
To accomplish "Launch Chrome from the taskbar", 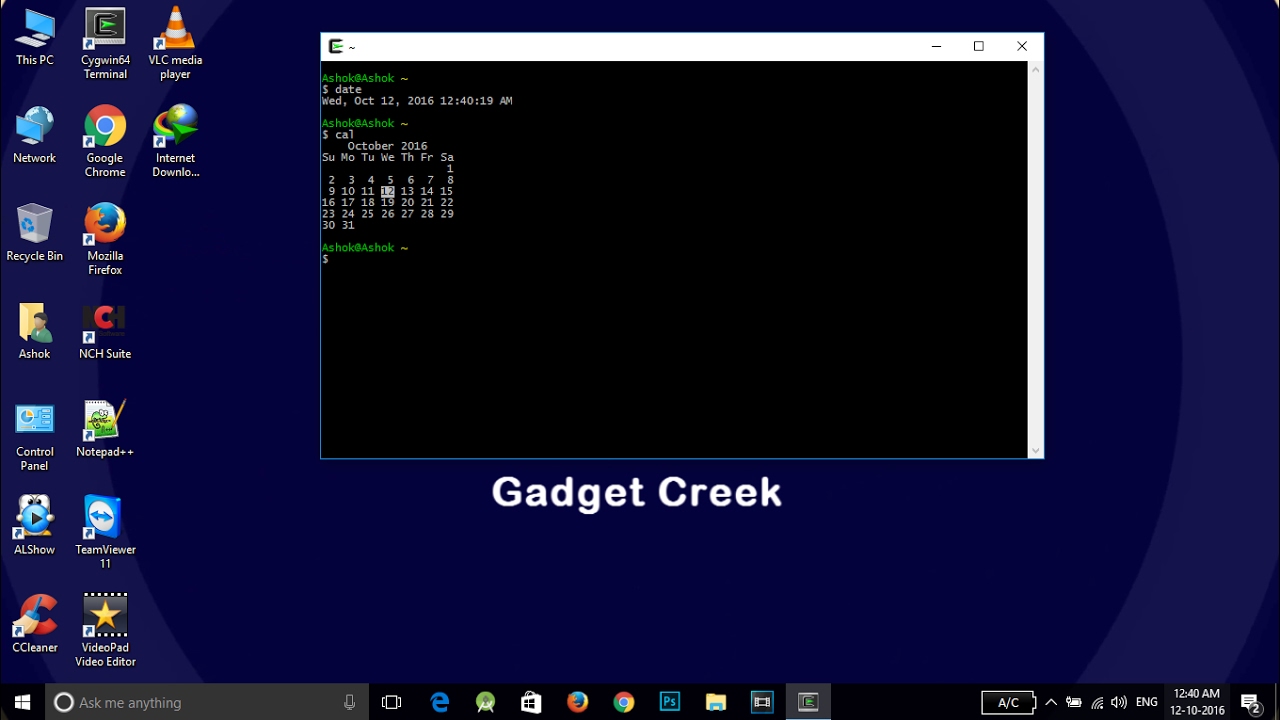I will click(624, 702).
